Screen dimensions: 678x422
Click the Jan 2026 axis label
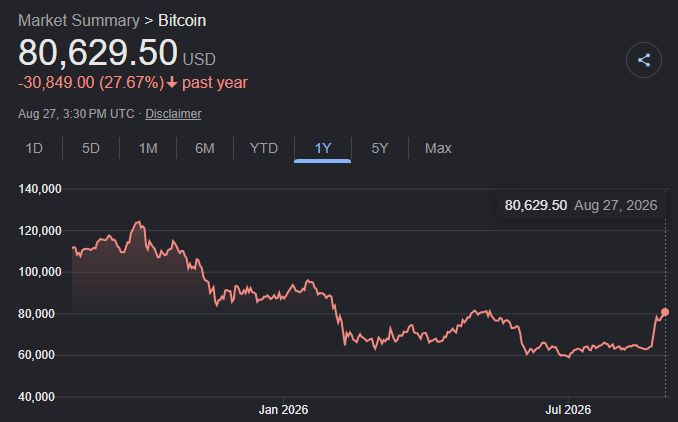tap(283, 409)
